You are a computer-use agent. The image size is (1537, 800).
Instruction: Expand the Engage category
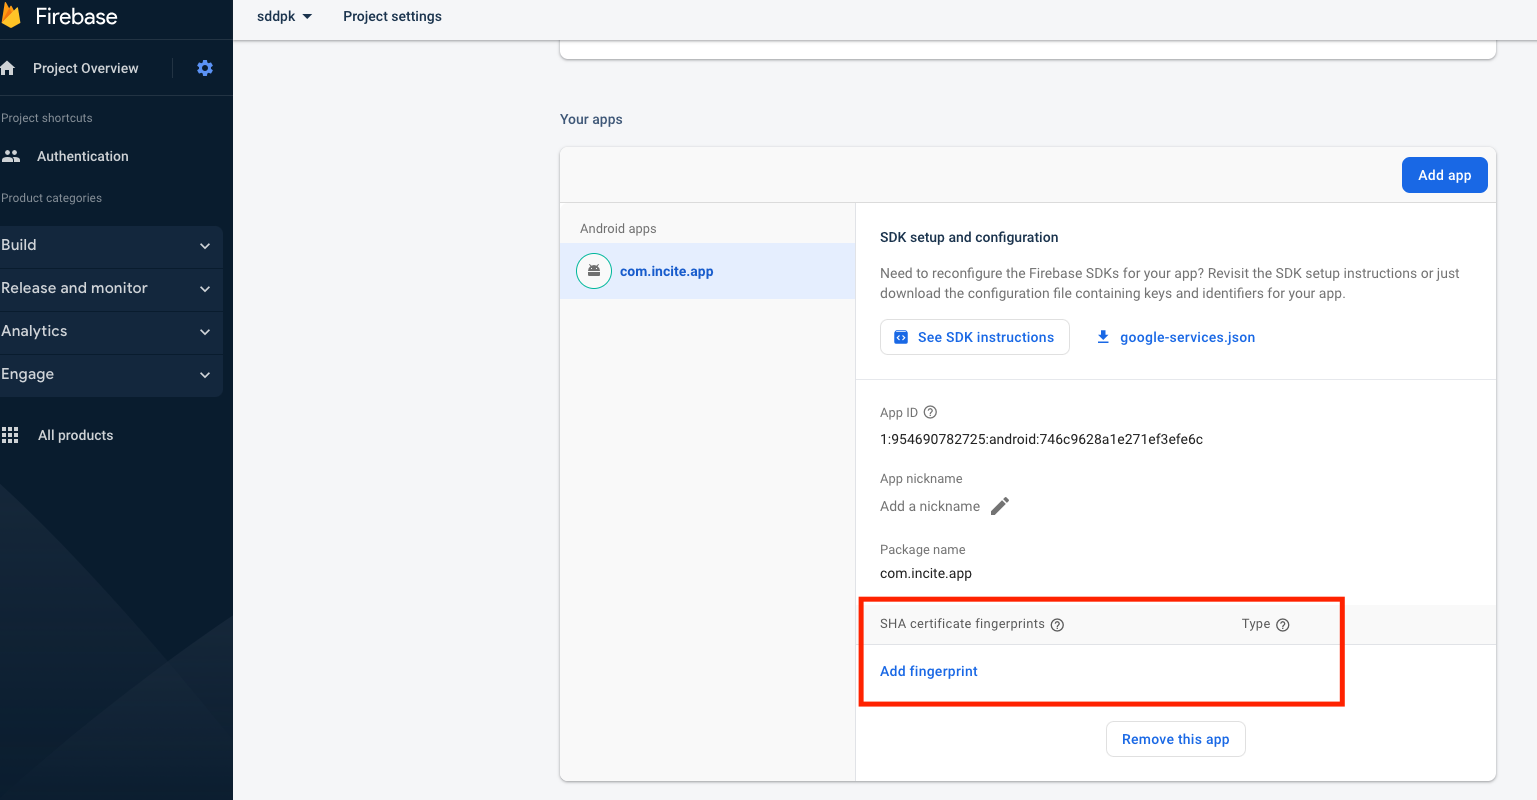point(110,375)
